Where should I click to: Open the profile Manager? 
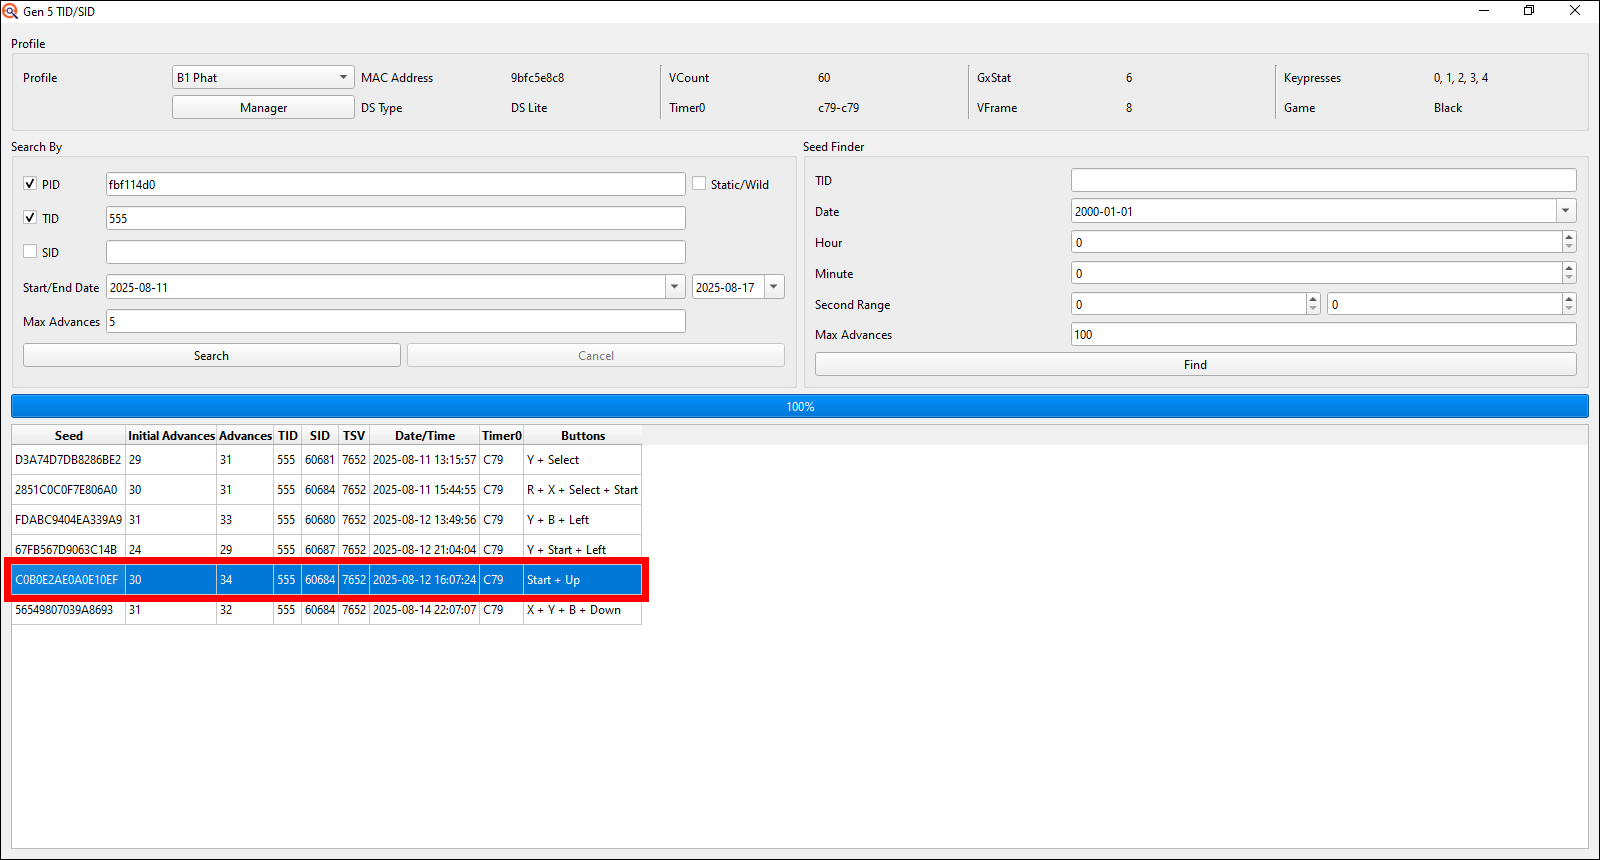[x=263, y=108]
